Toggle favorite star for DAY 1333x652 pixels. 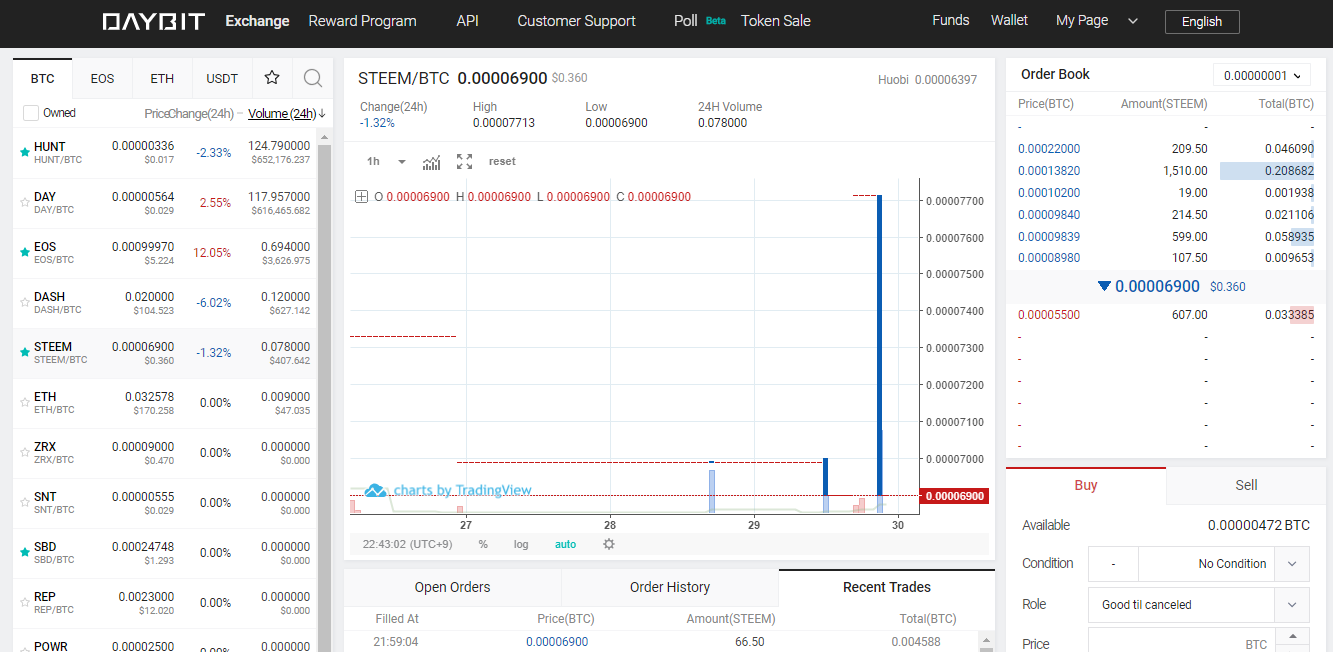pyautogui.click(x=24, y=203)
